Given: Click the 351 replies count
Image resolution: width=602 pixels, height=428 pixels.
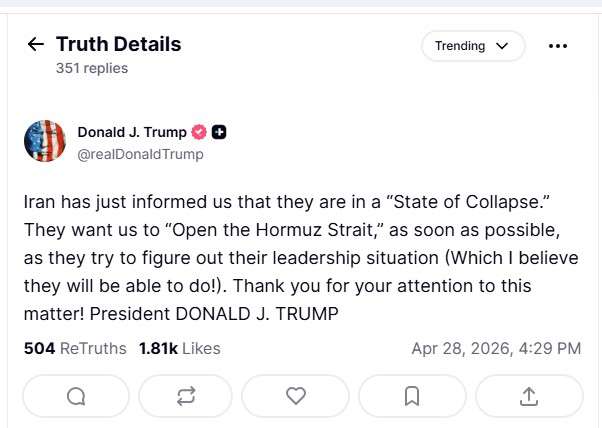Looking at the screenshot, I should (x=92, y=69).
